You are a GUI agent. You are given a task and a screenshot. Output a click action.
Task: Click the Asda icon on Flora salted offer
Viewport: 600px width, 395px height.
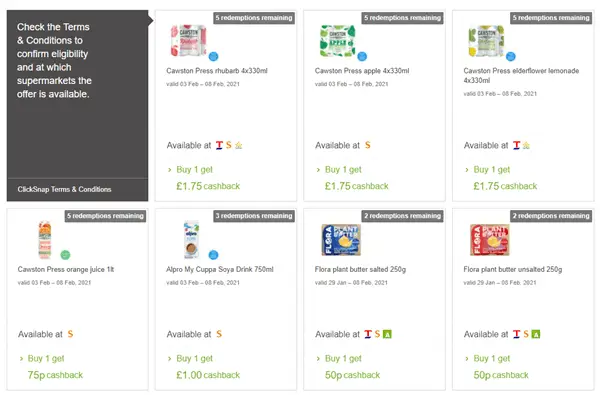(387, 334)
